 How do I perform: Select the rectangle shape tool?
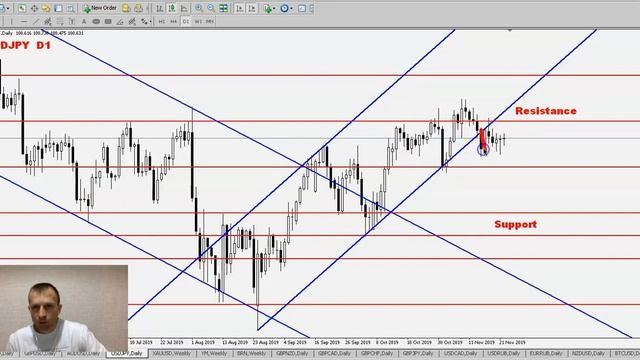[108, 21]
